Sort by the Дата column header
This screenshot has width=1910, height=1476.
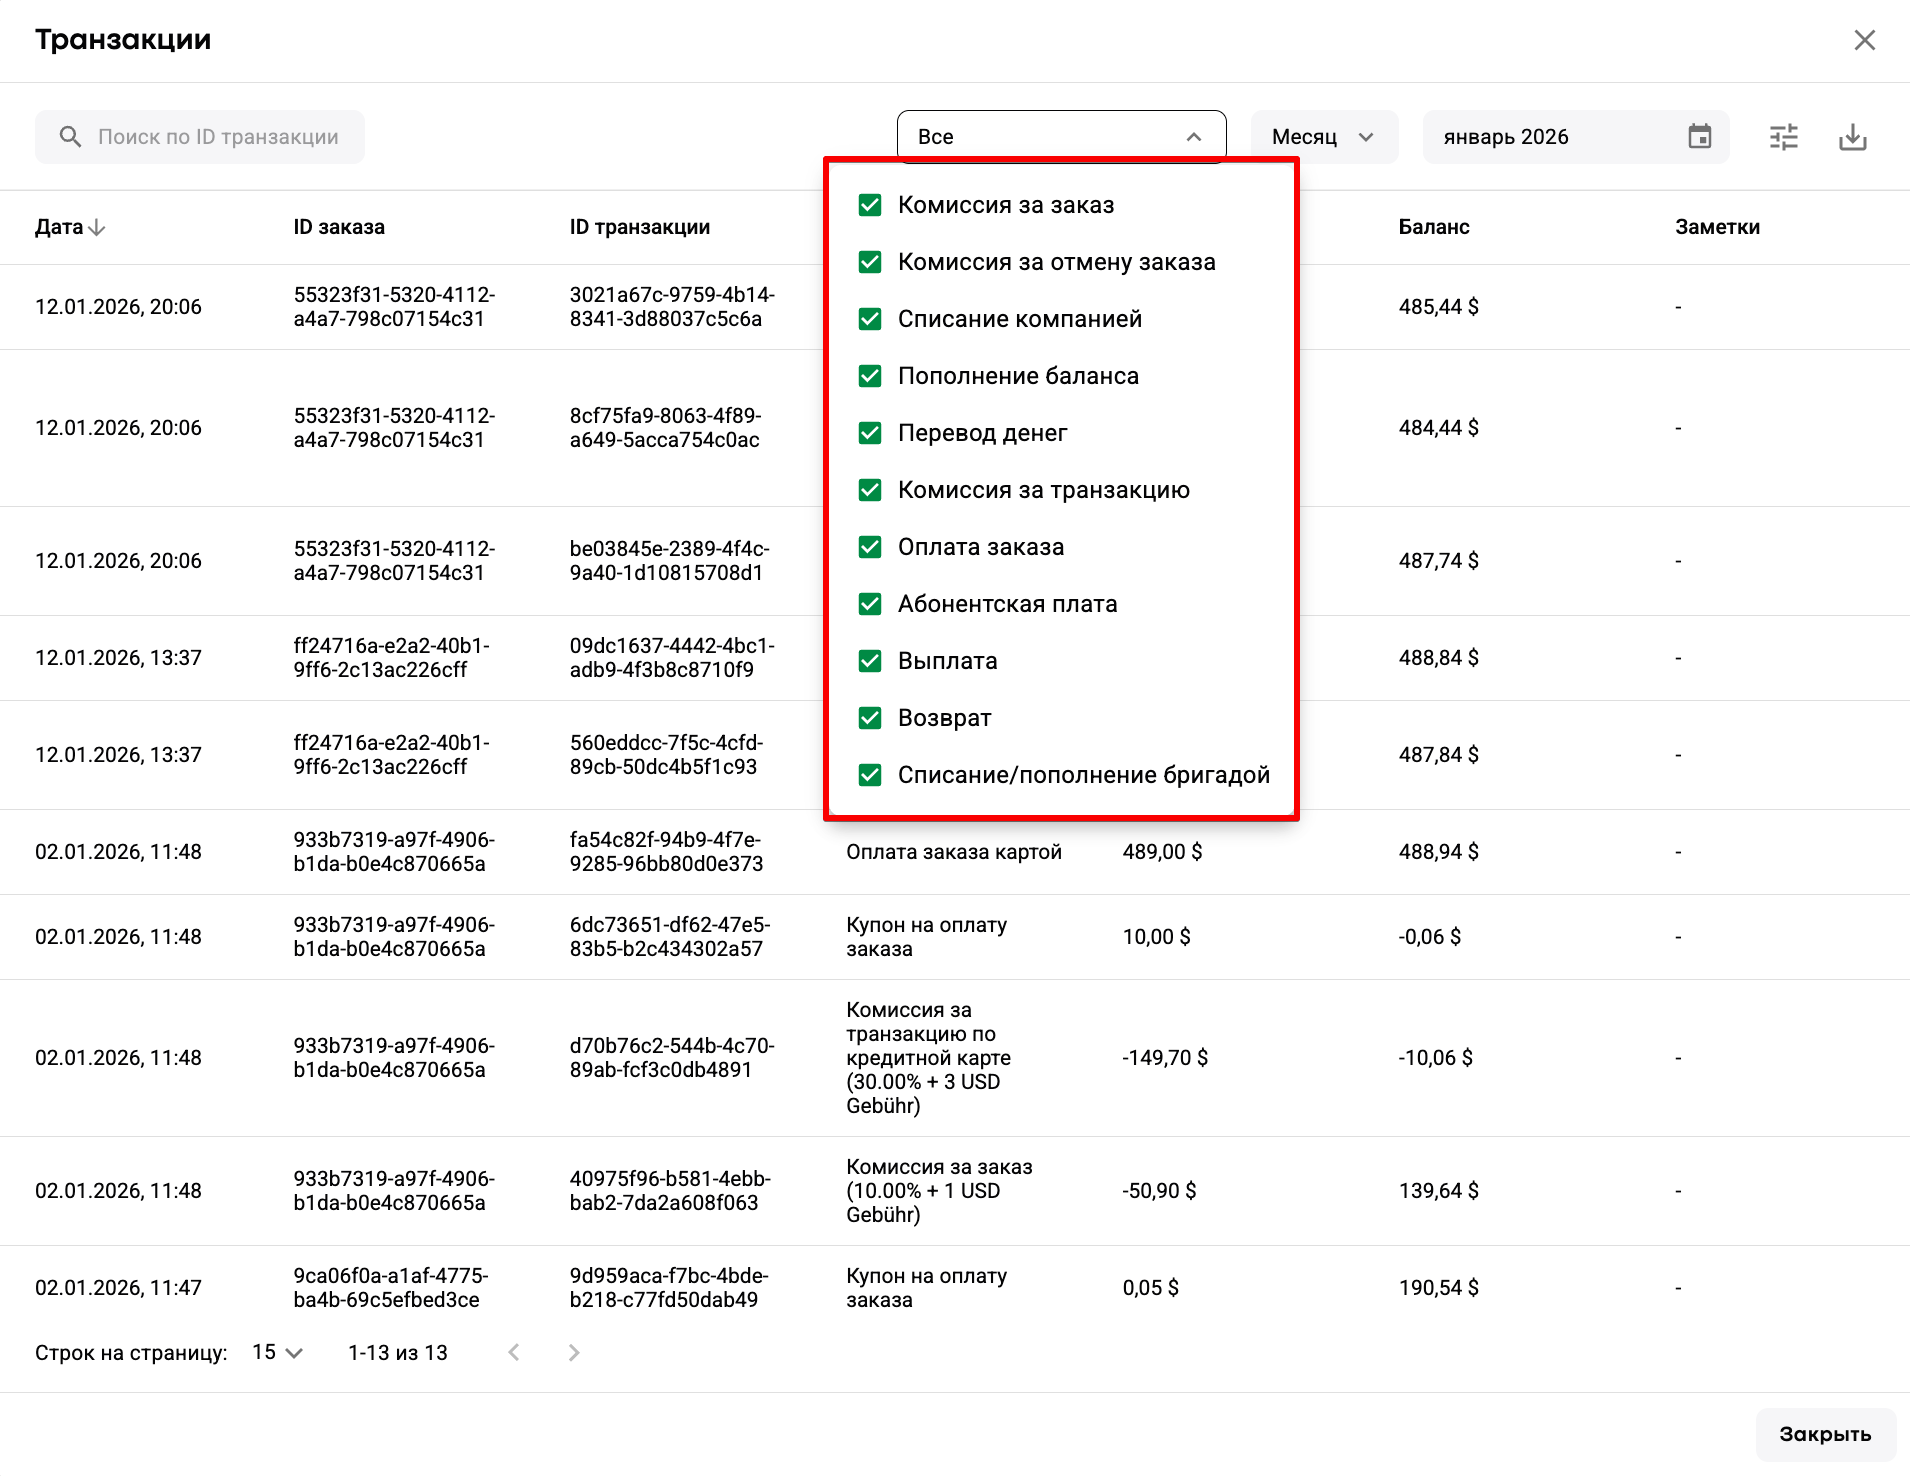pos(59,228)
